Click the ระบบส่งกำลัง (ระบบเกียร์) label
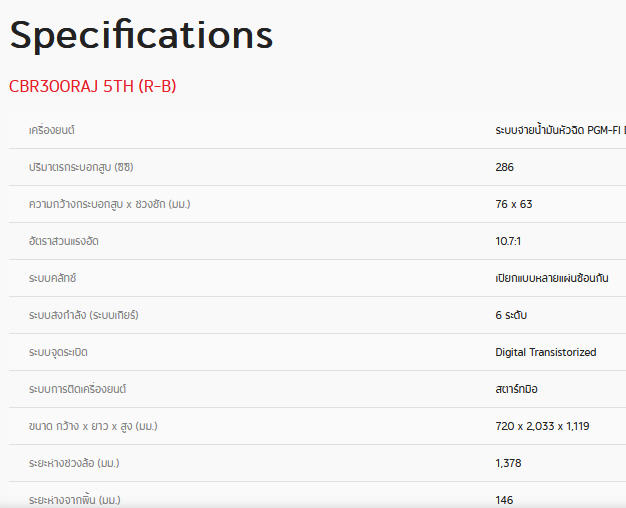The image size is (626, 508). point(83,315)
